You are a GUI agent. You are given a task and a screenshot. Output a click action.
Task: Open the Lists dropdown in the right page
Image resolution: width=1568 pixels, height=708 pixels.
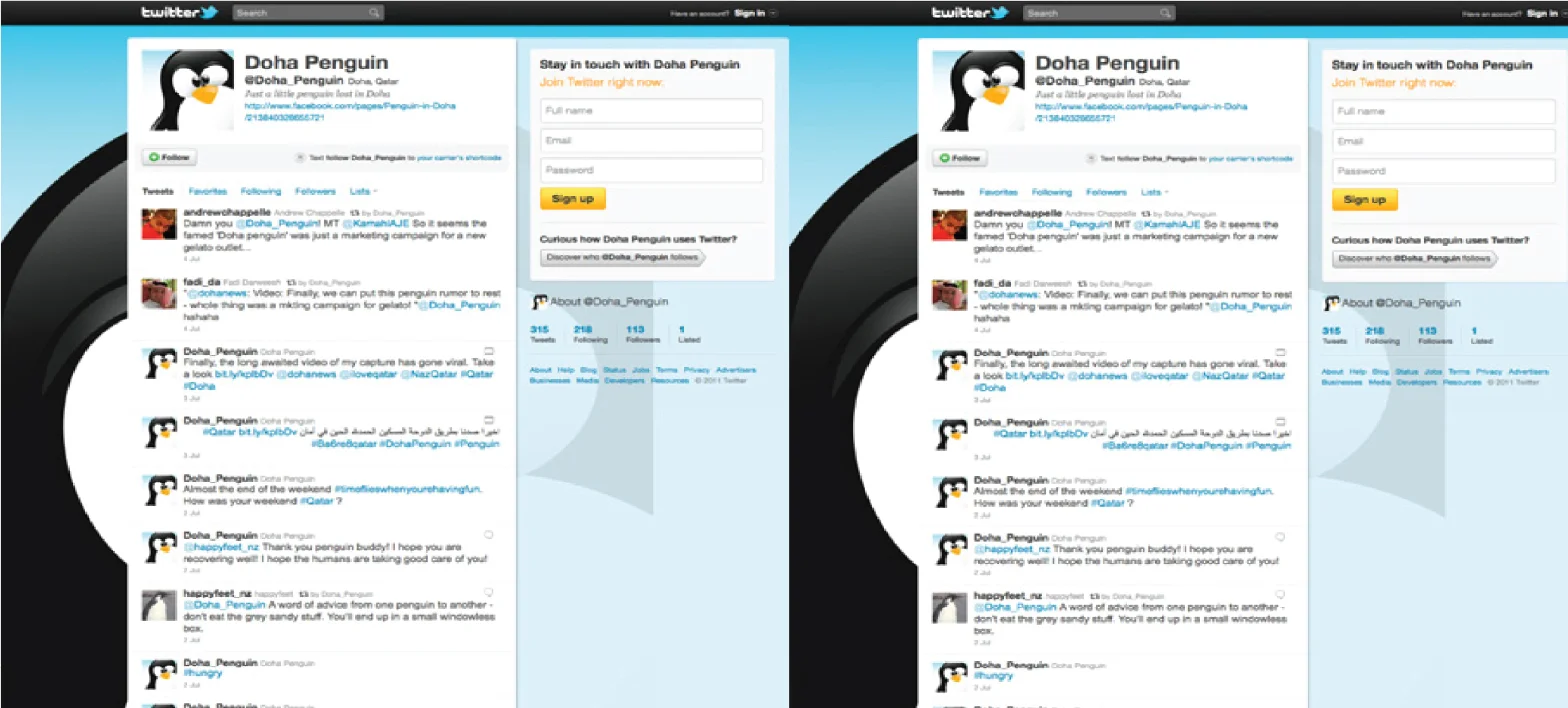[x=1155, y=192]
